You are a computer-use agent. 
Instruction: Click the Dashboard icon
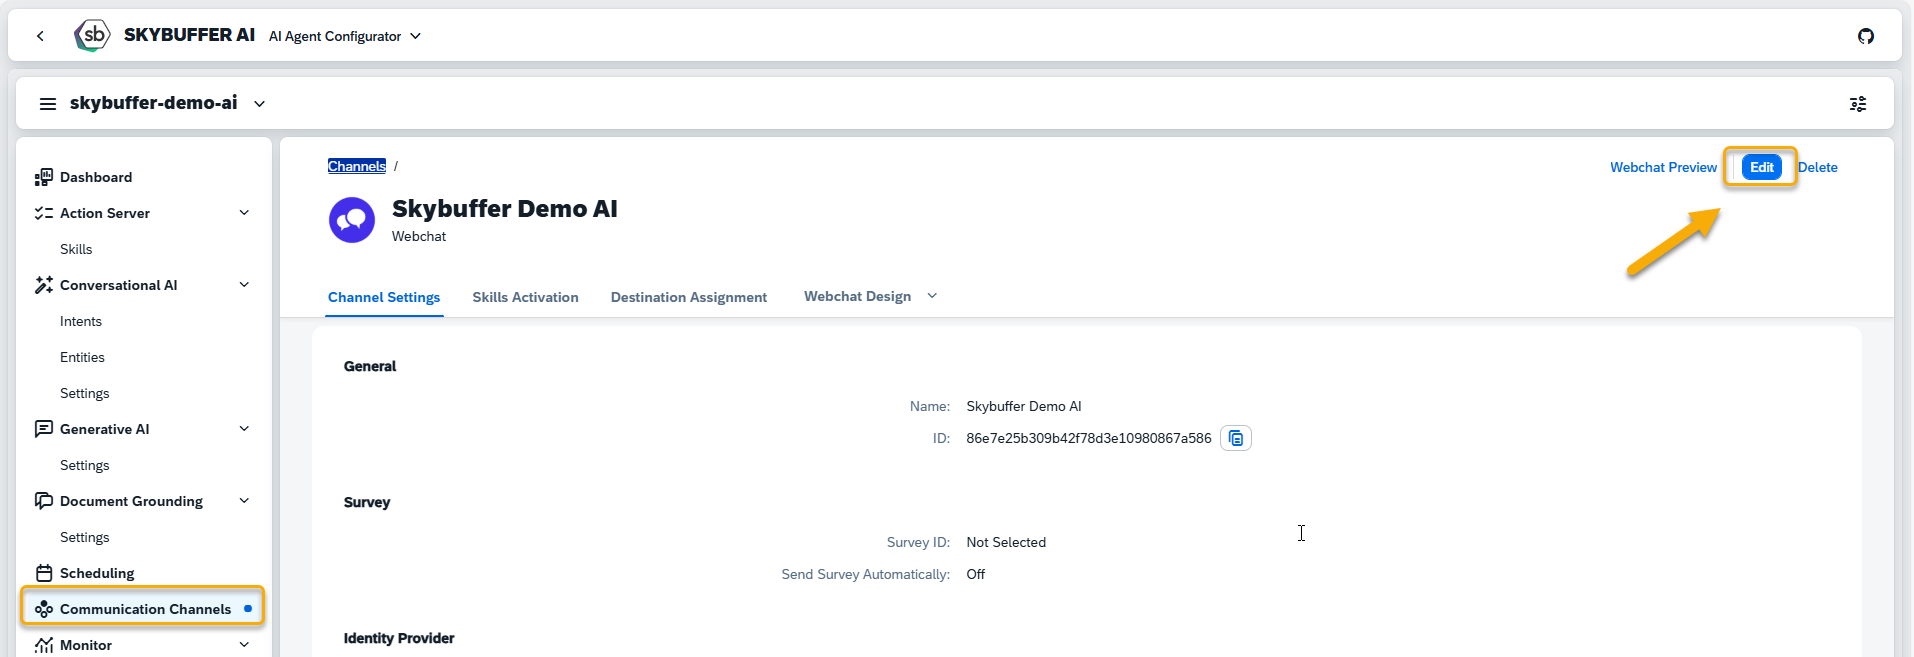click(x=44, y=177)
